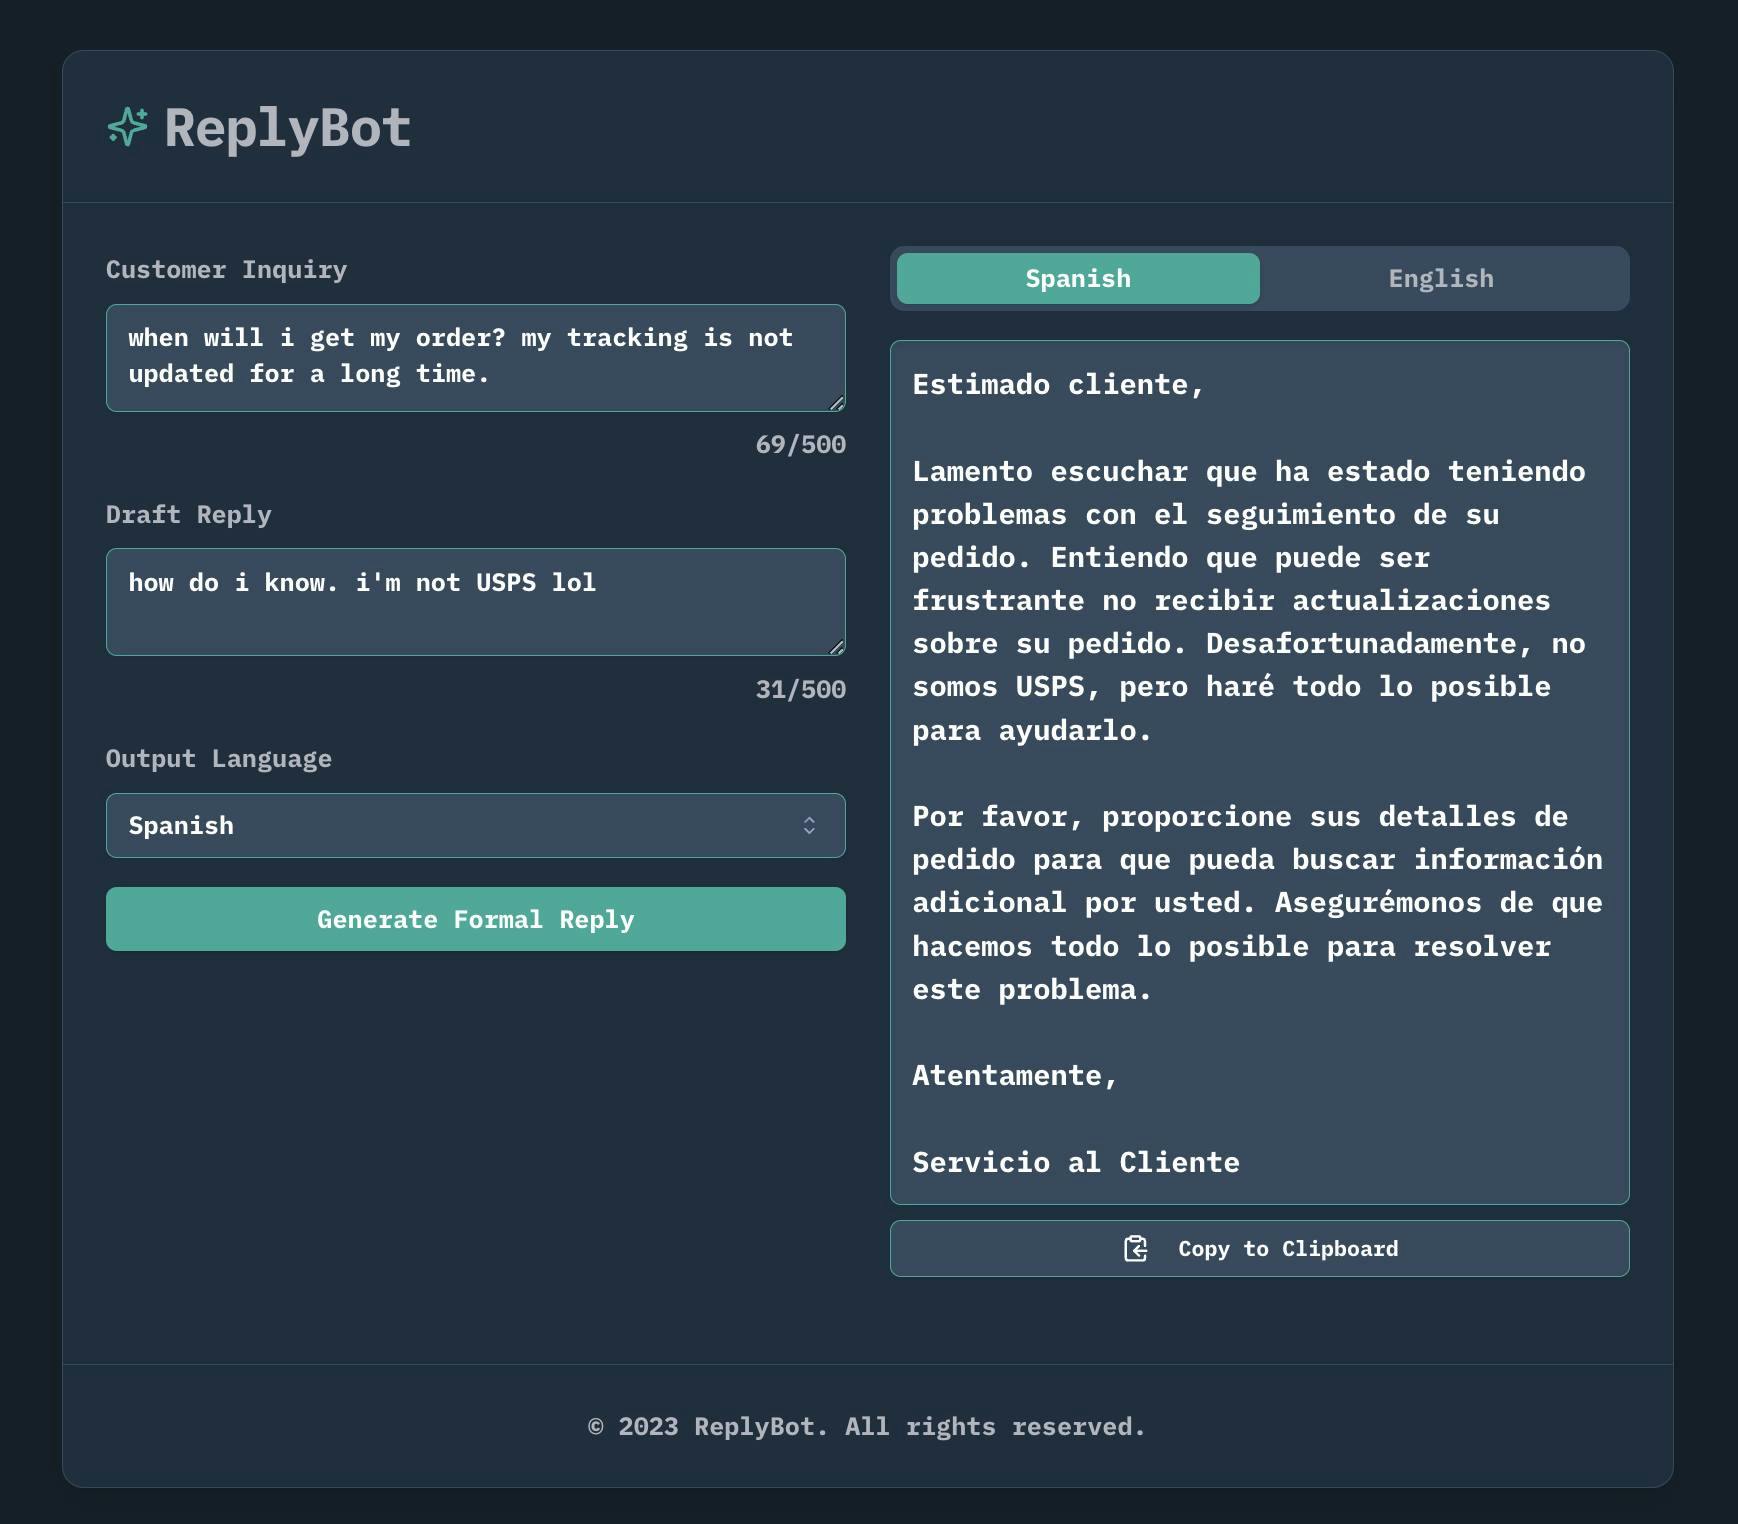Click the ReplyBot title text
Viewport: 1738px width, 1524px height.
287,128
